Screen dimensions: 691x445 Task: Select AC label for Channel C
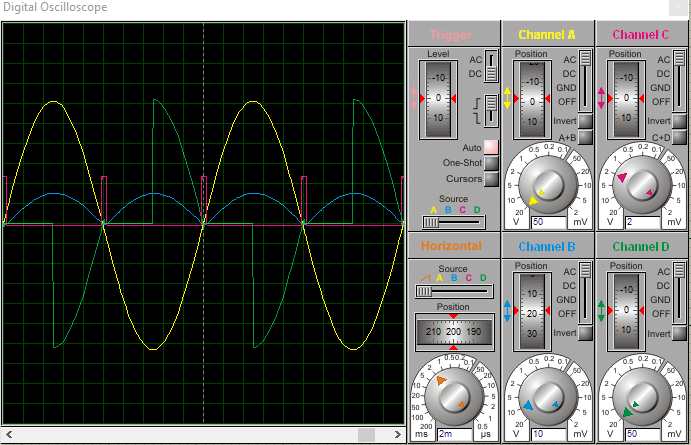(x=664, y=59)
